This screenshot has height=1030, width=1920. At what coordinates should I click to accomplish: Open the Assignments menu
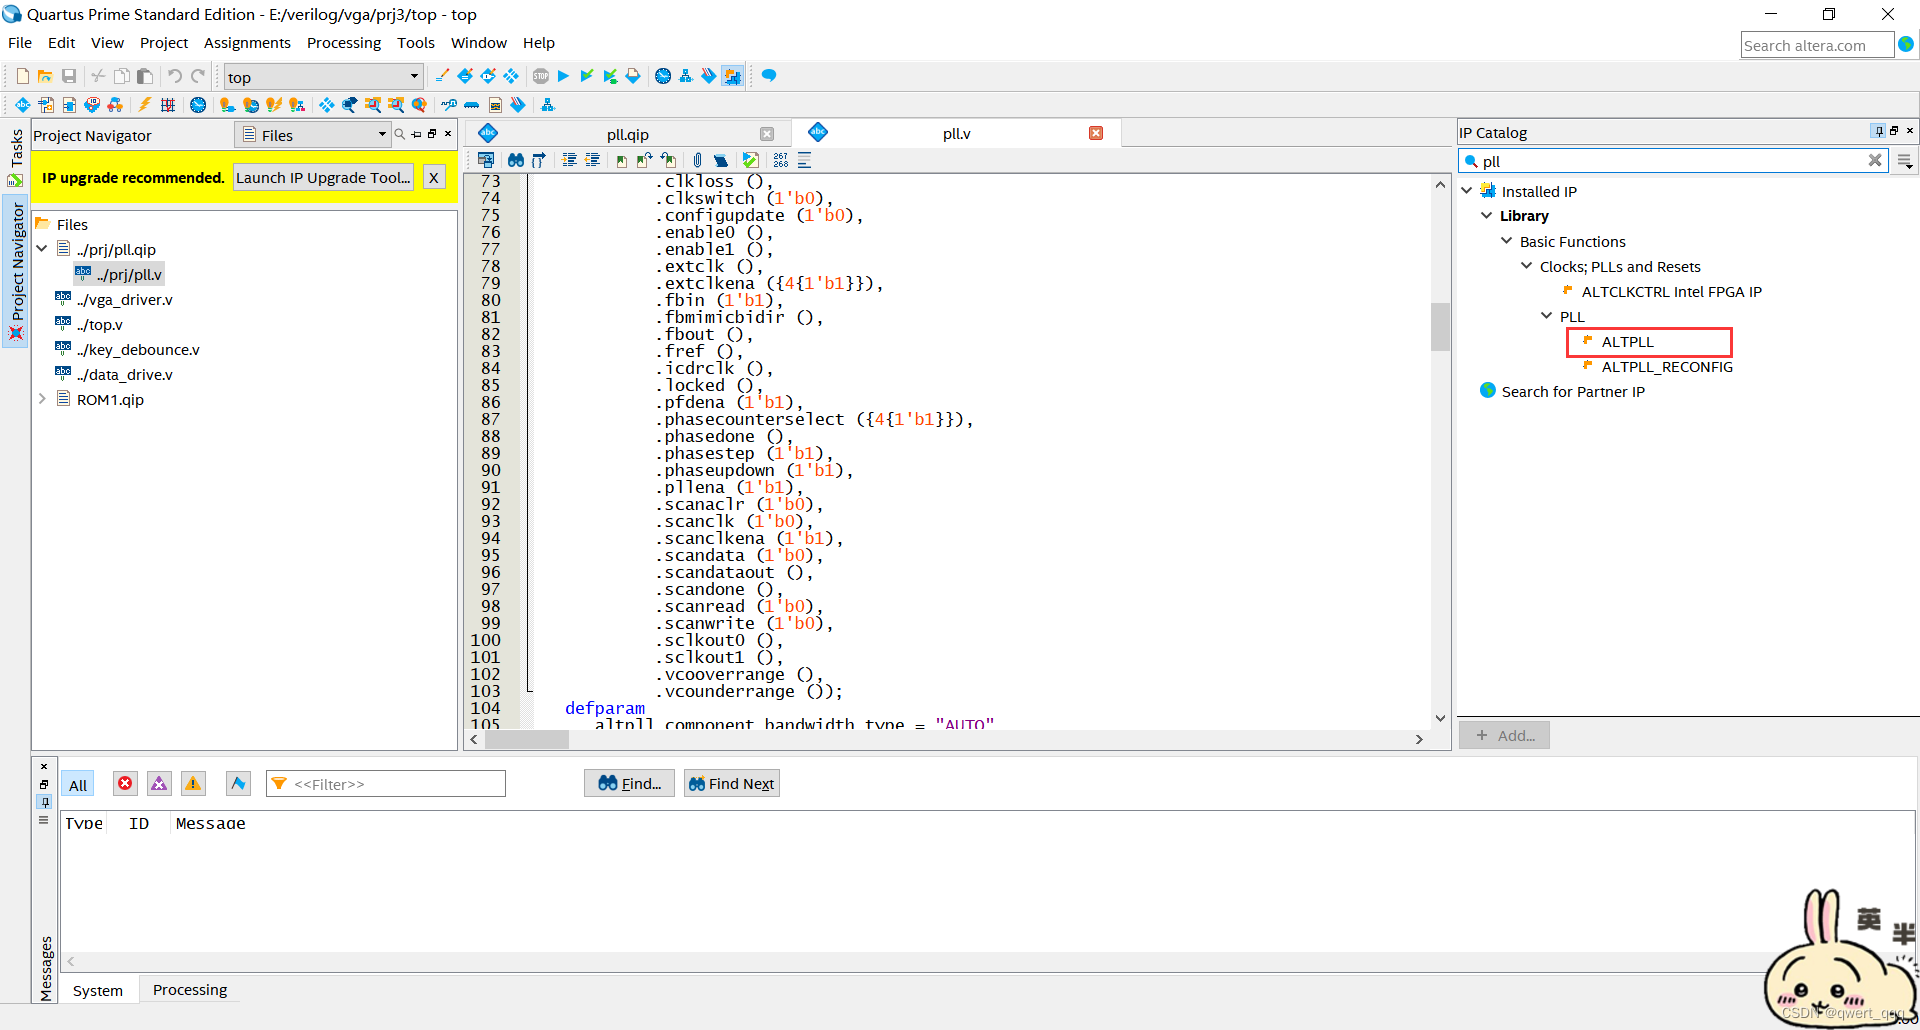[247, 43]
